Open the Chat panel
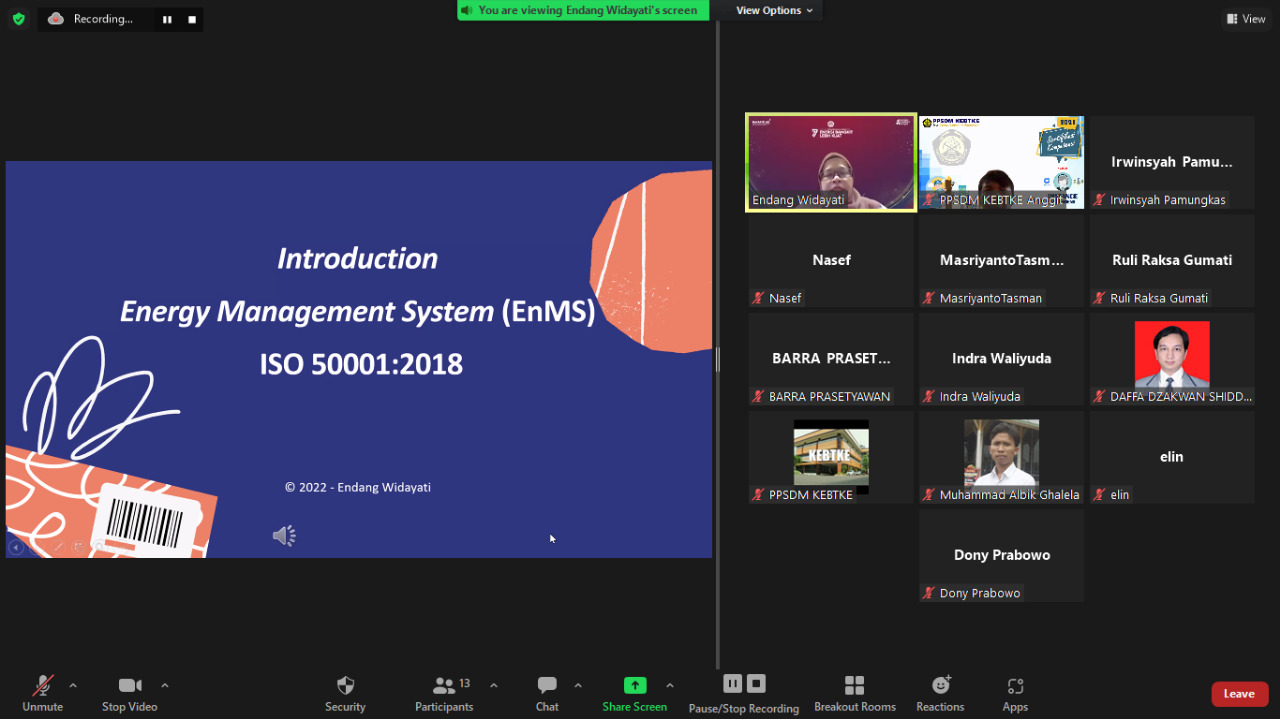The height and width of the screenshot is (719, 1280). 547,692
